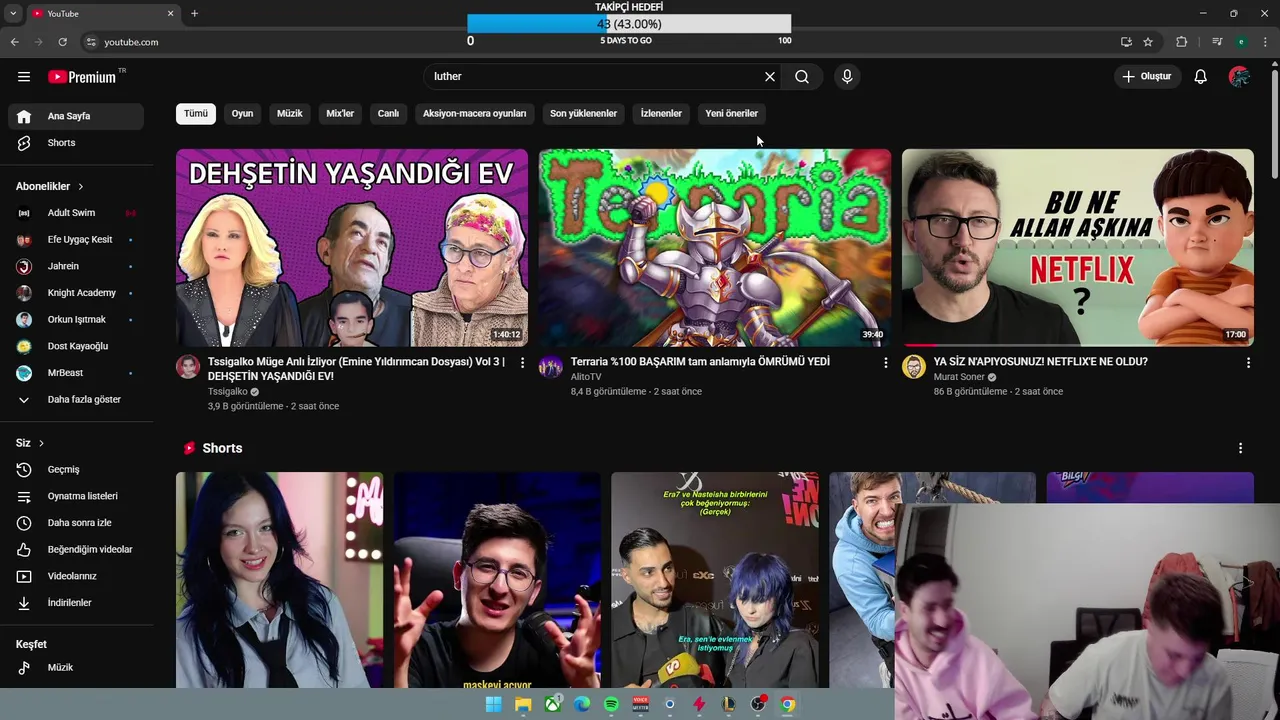Click the Oluştur create button

(1146, 77)
